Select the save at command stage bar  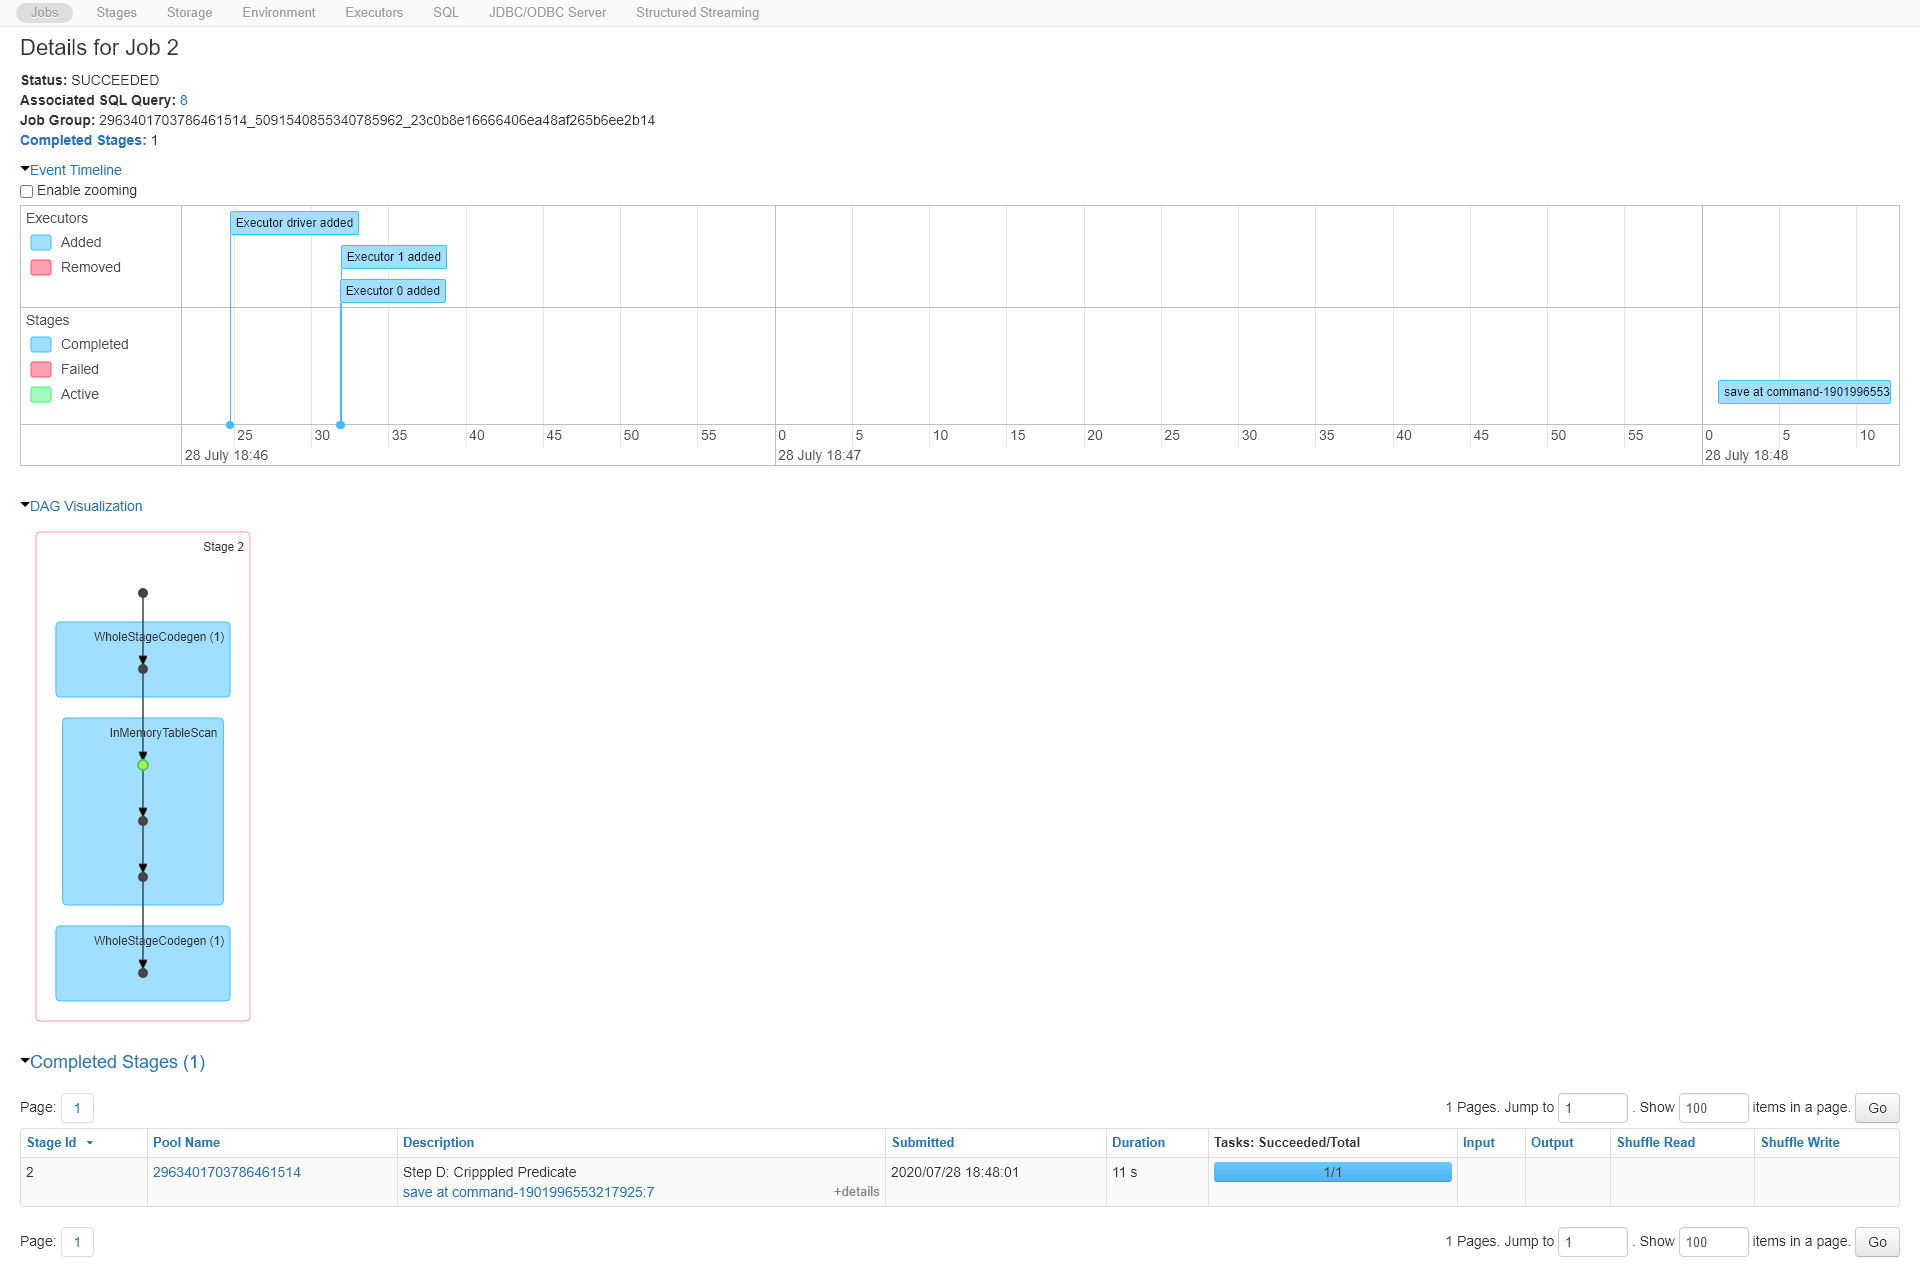pos(1805,392)
